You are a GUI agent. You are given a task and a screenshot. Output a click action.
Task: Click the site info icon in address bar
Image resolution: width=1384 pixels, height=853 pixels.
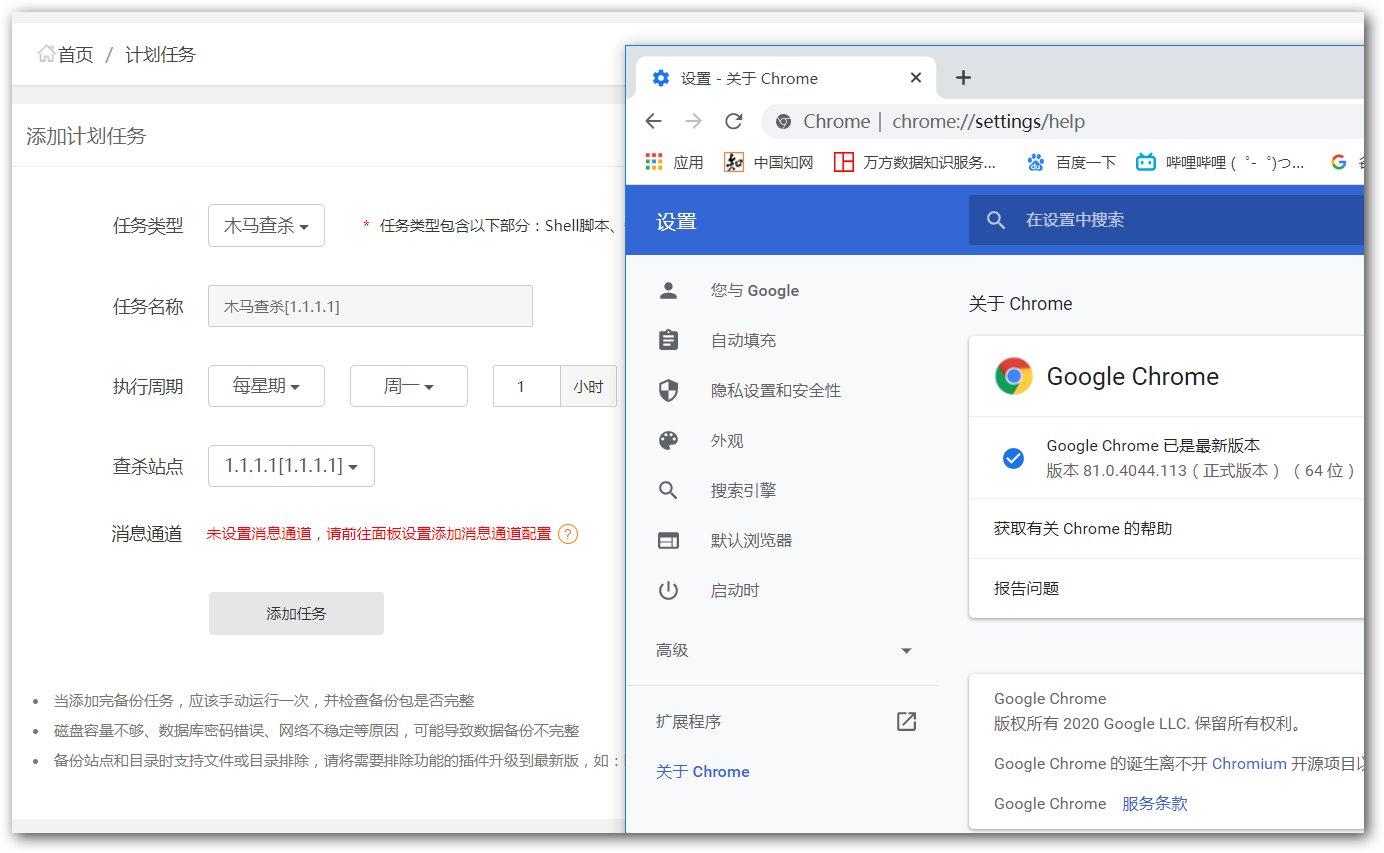click(783, 121)
